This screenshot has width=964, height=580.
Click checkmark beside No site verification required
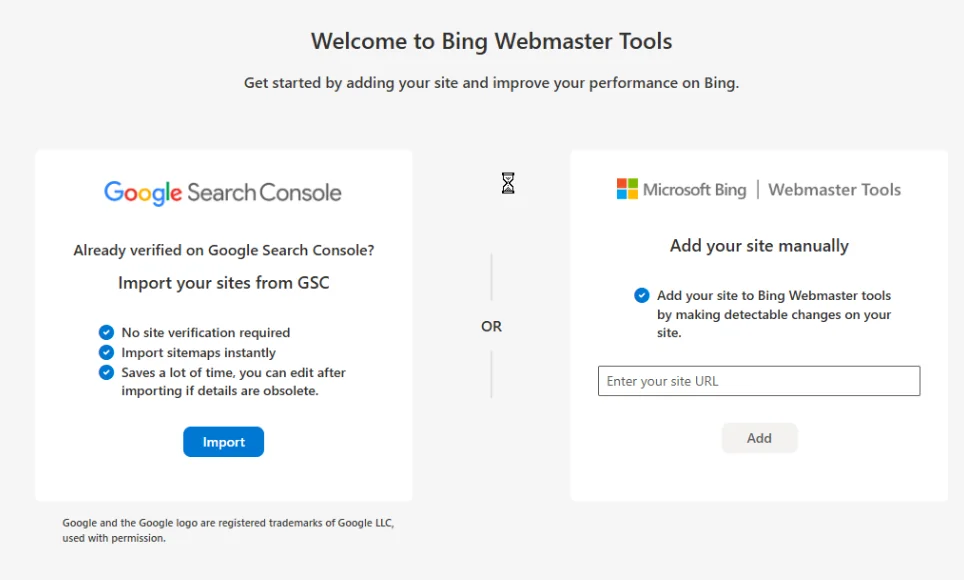[106, 332]
